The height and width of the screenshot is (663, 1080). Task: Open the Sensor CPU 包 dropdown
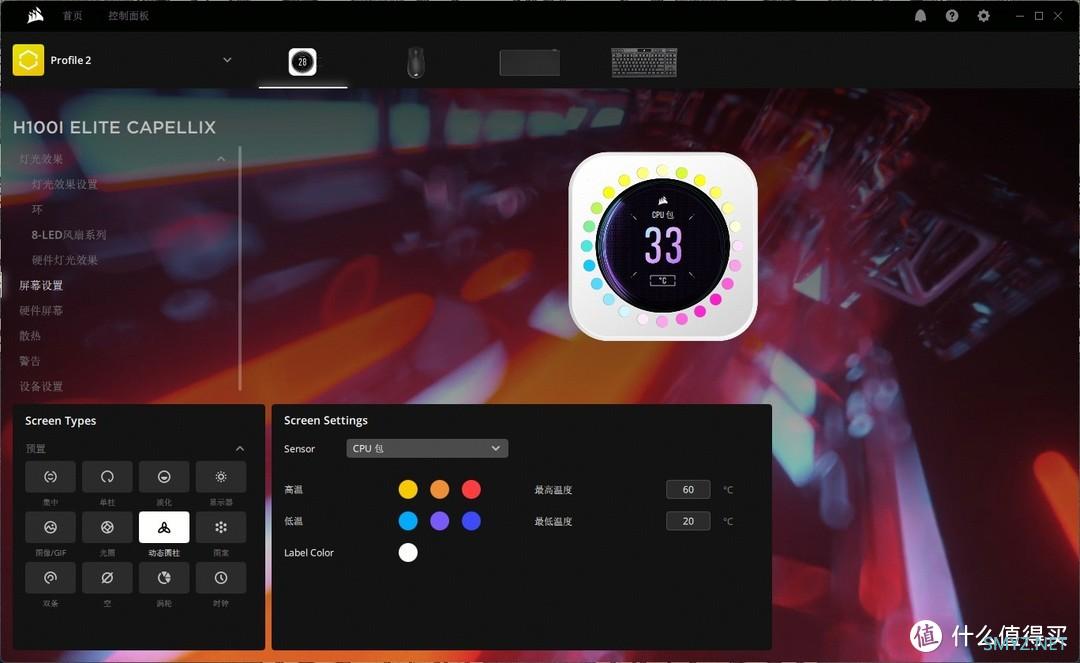pyautogui.click(x=427, y=448)
